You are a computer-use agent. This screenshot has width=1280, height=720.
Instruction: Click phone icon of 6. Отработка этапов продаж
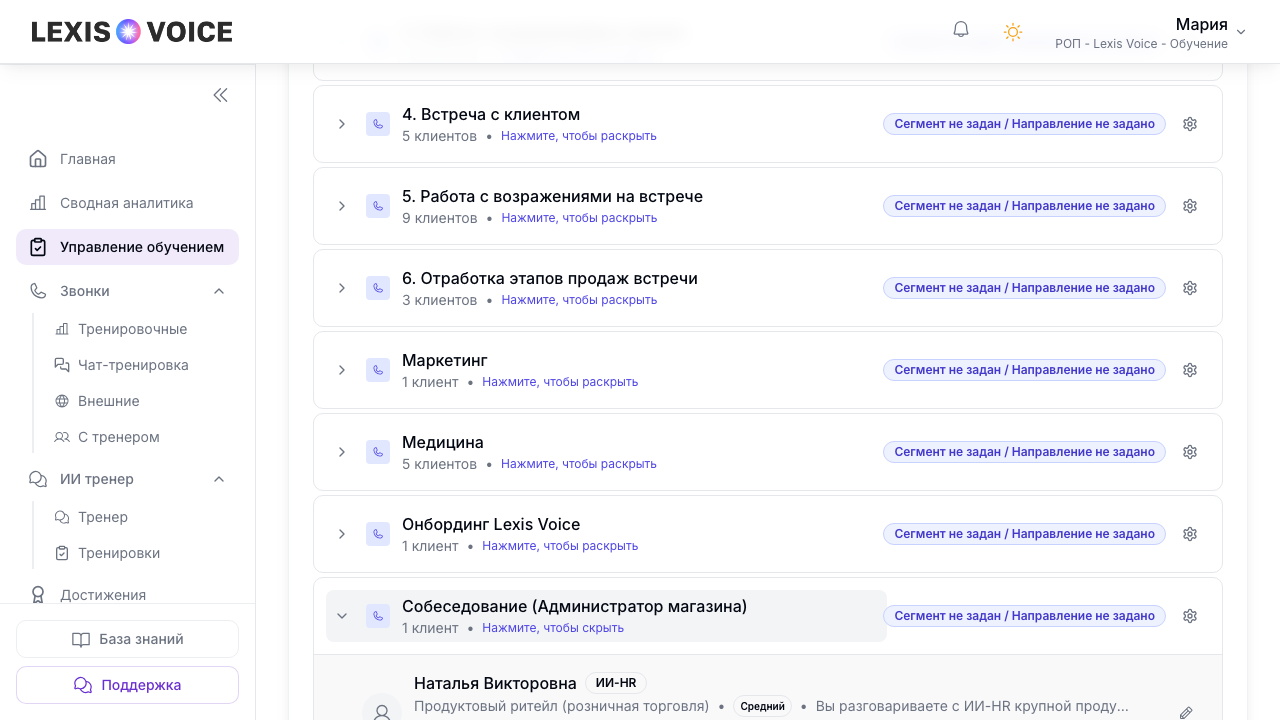(378, 288)
